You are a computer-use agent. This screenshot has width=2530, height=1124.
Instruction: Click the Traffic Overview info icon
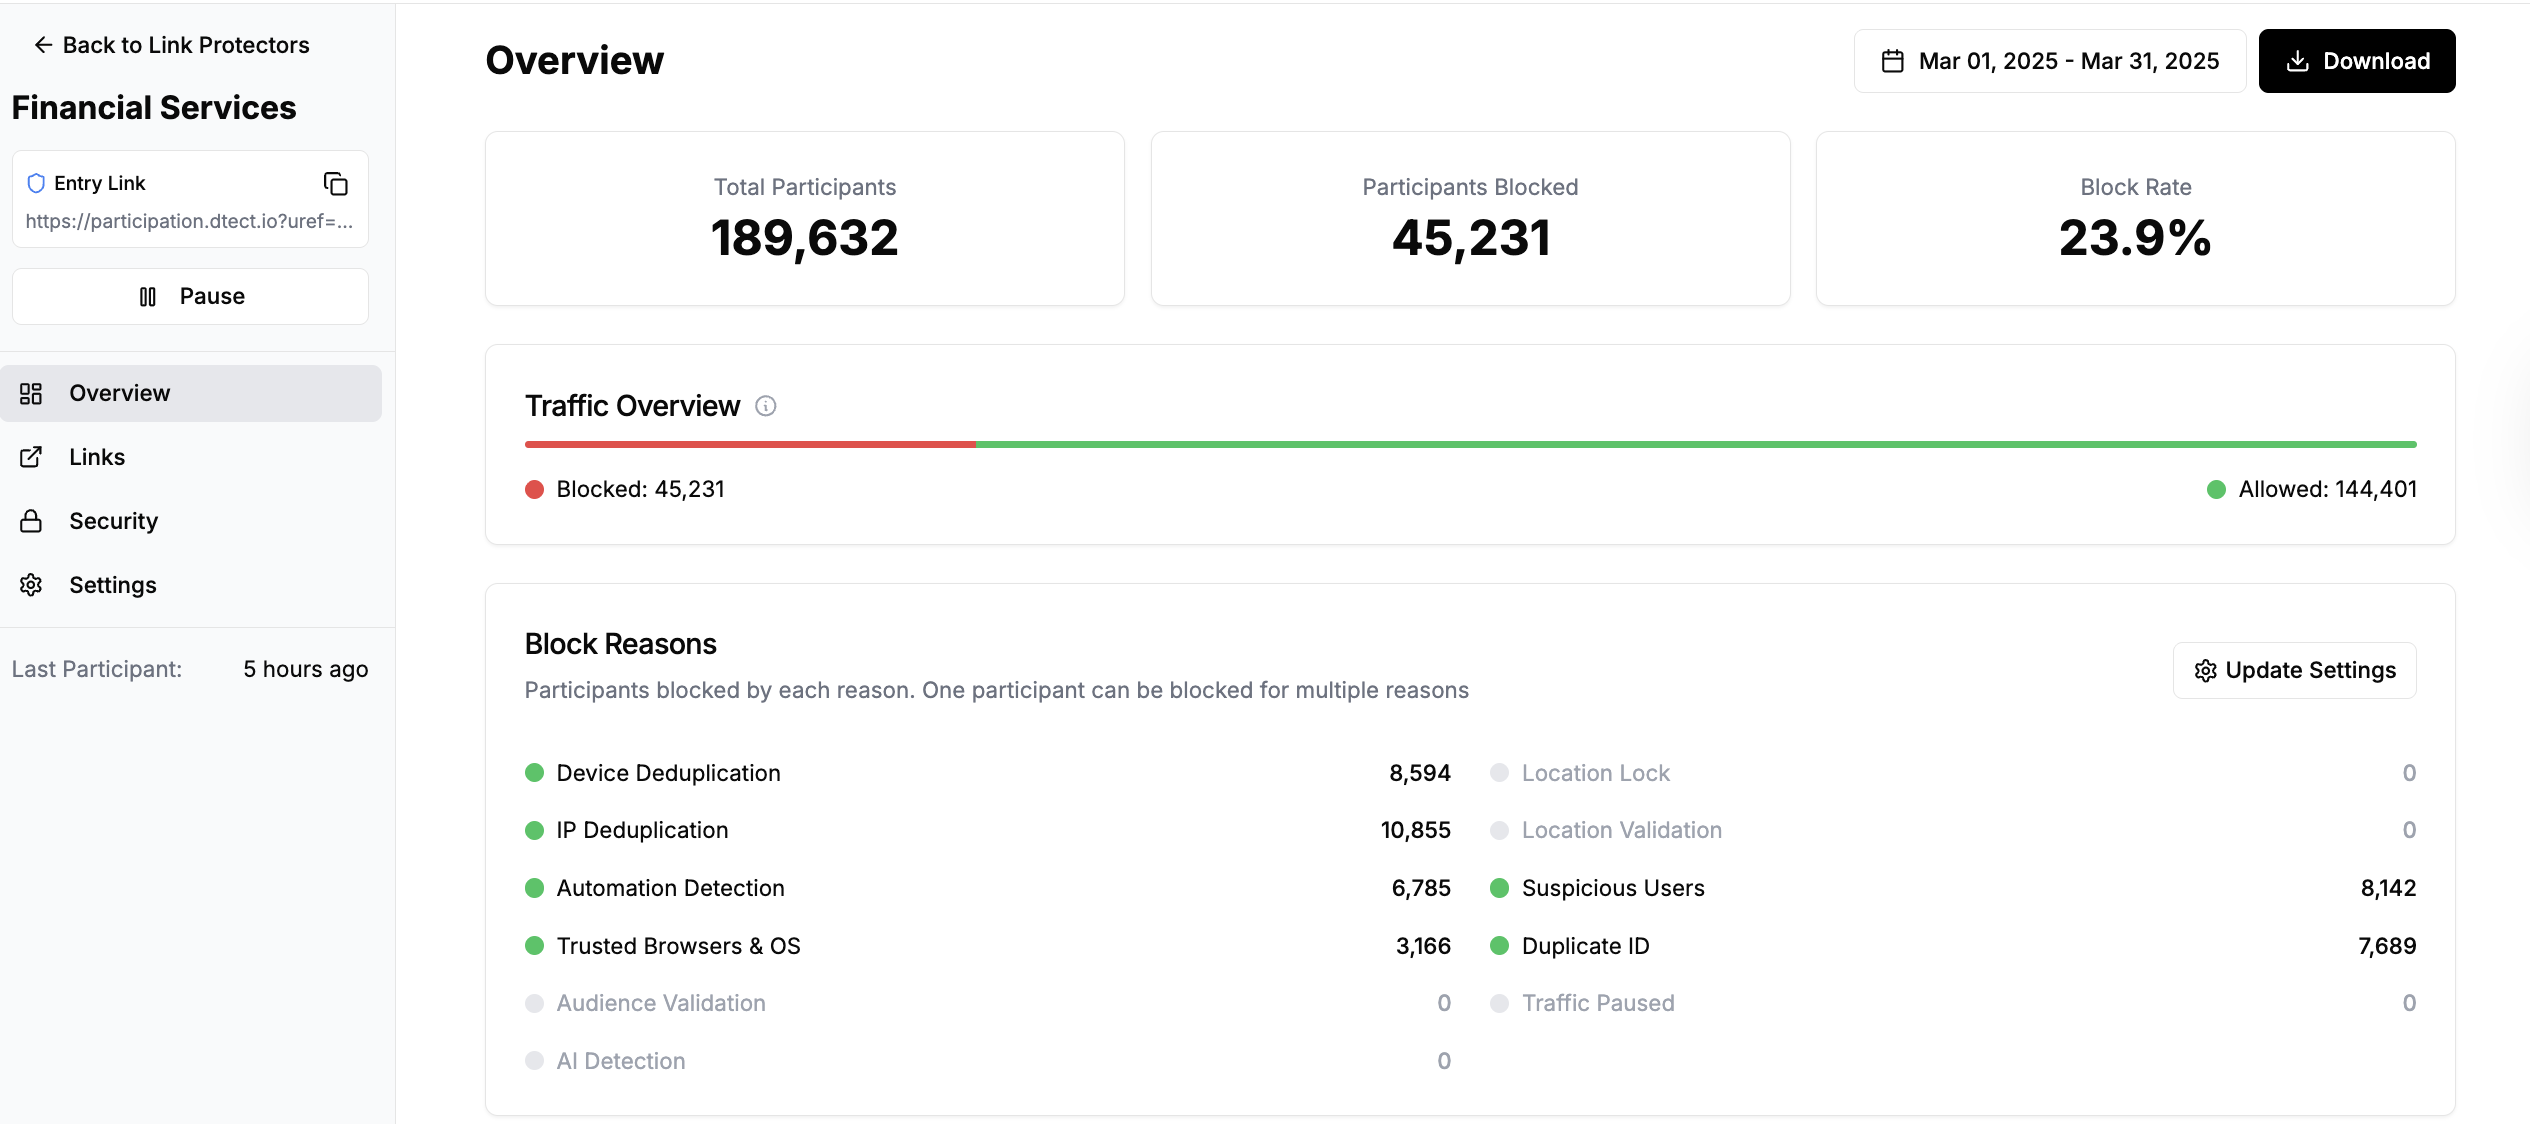point(765,406)
